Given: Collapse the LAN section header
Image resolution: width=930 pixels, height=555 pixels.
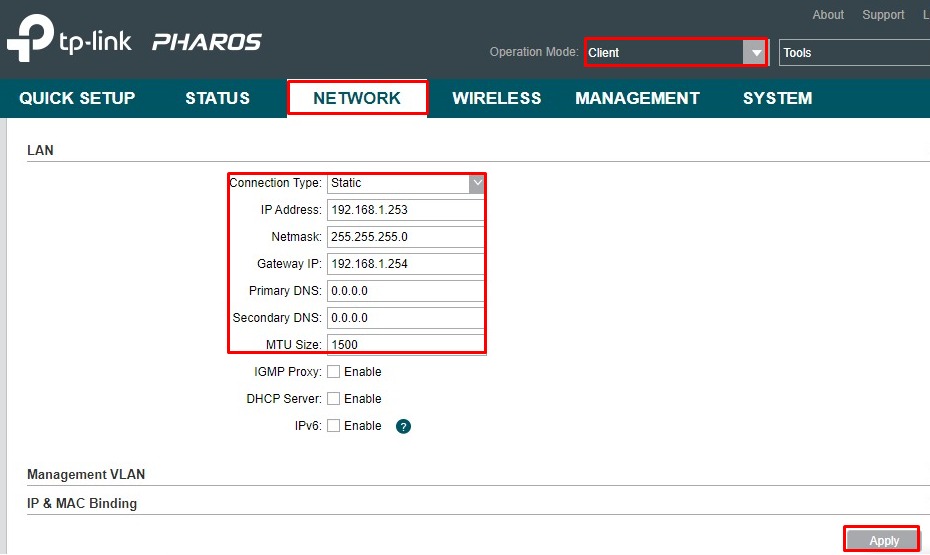Looking at the screenshot, I should pos(40,151).
